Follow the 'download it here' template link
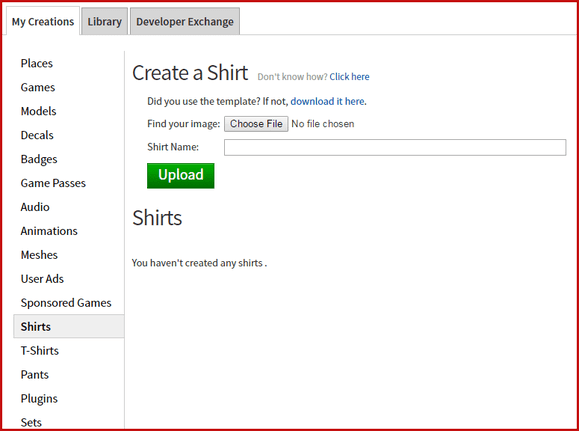Viewport: 579px width, 431px height. 328,101
